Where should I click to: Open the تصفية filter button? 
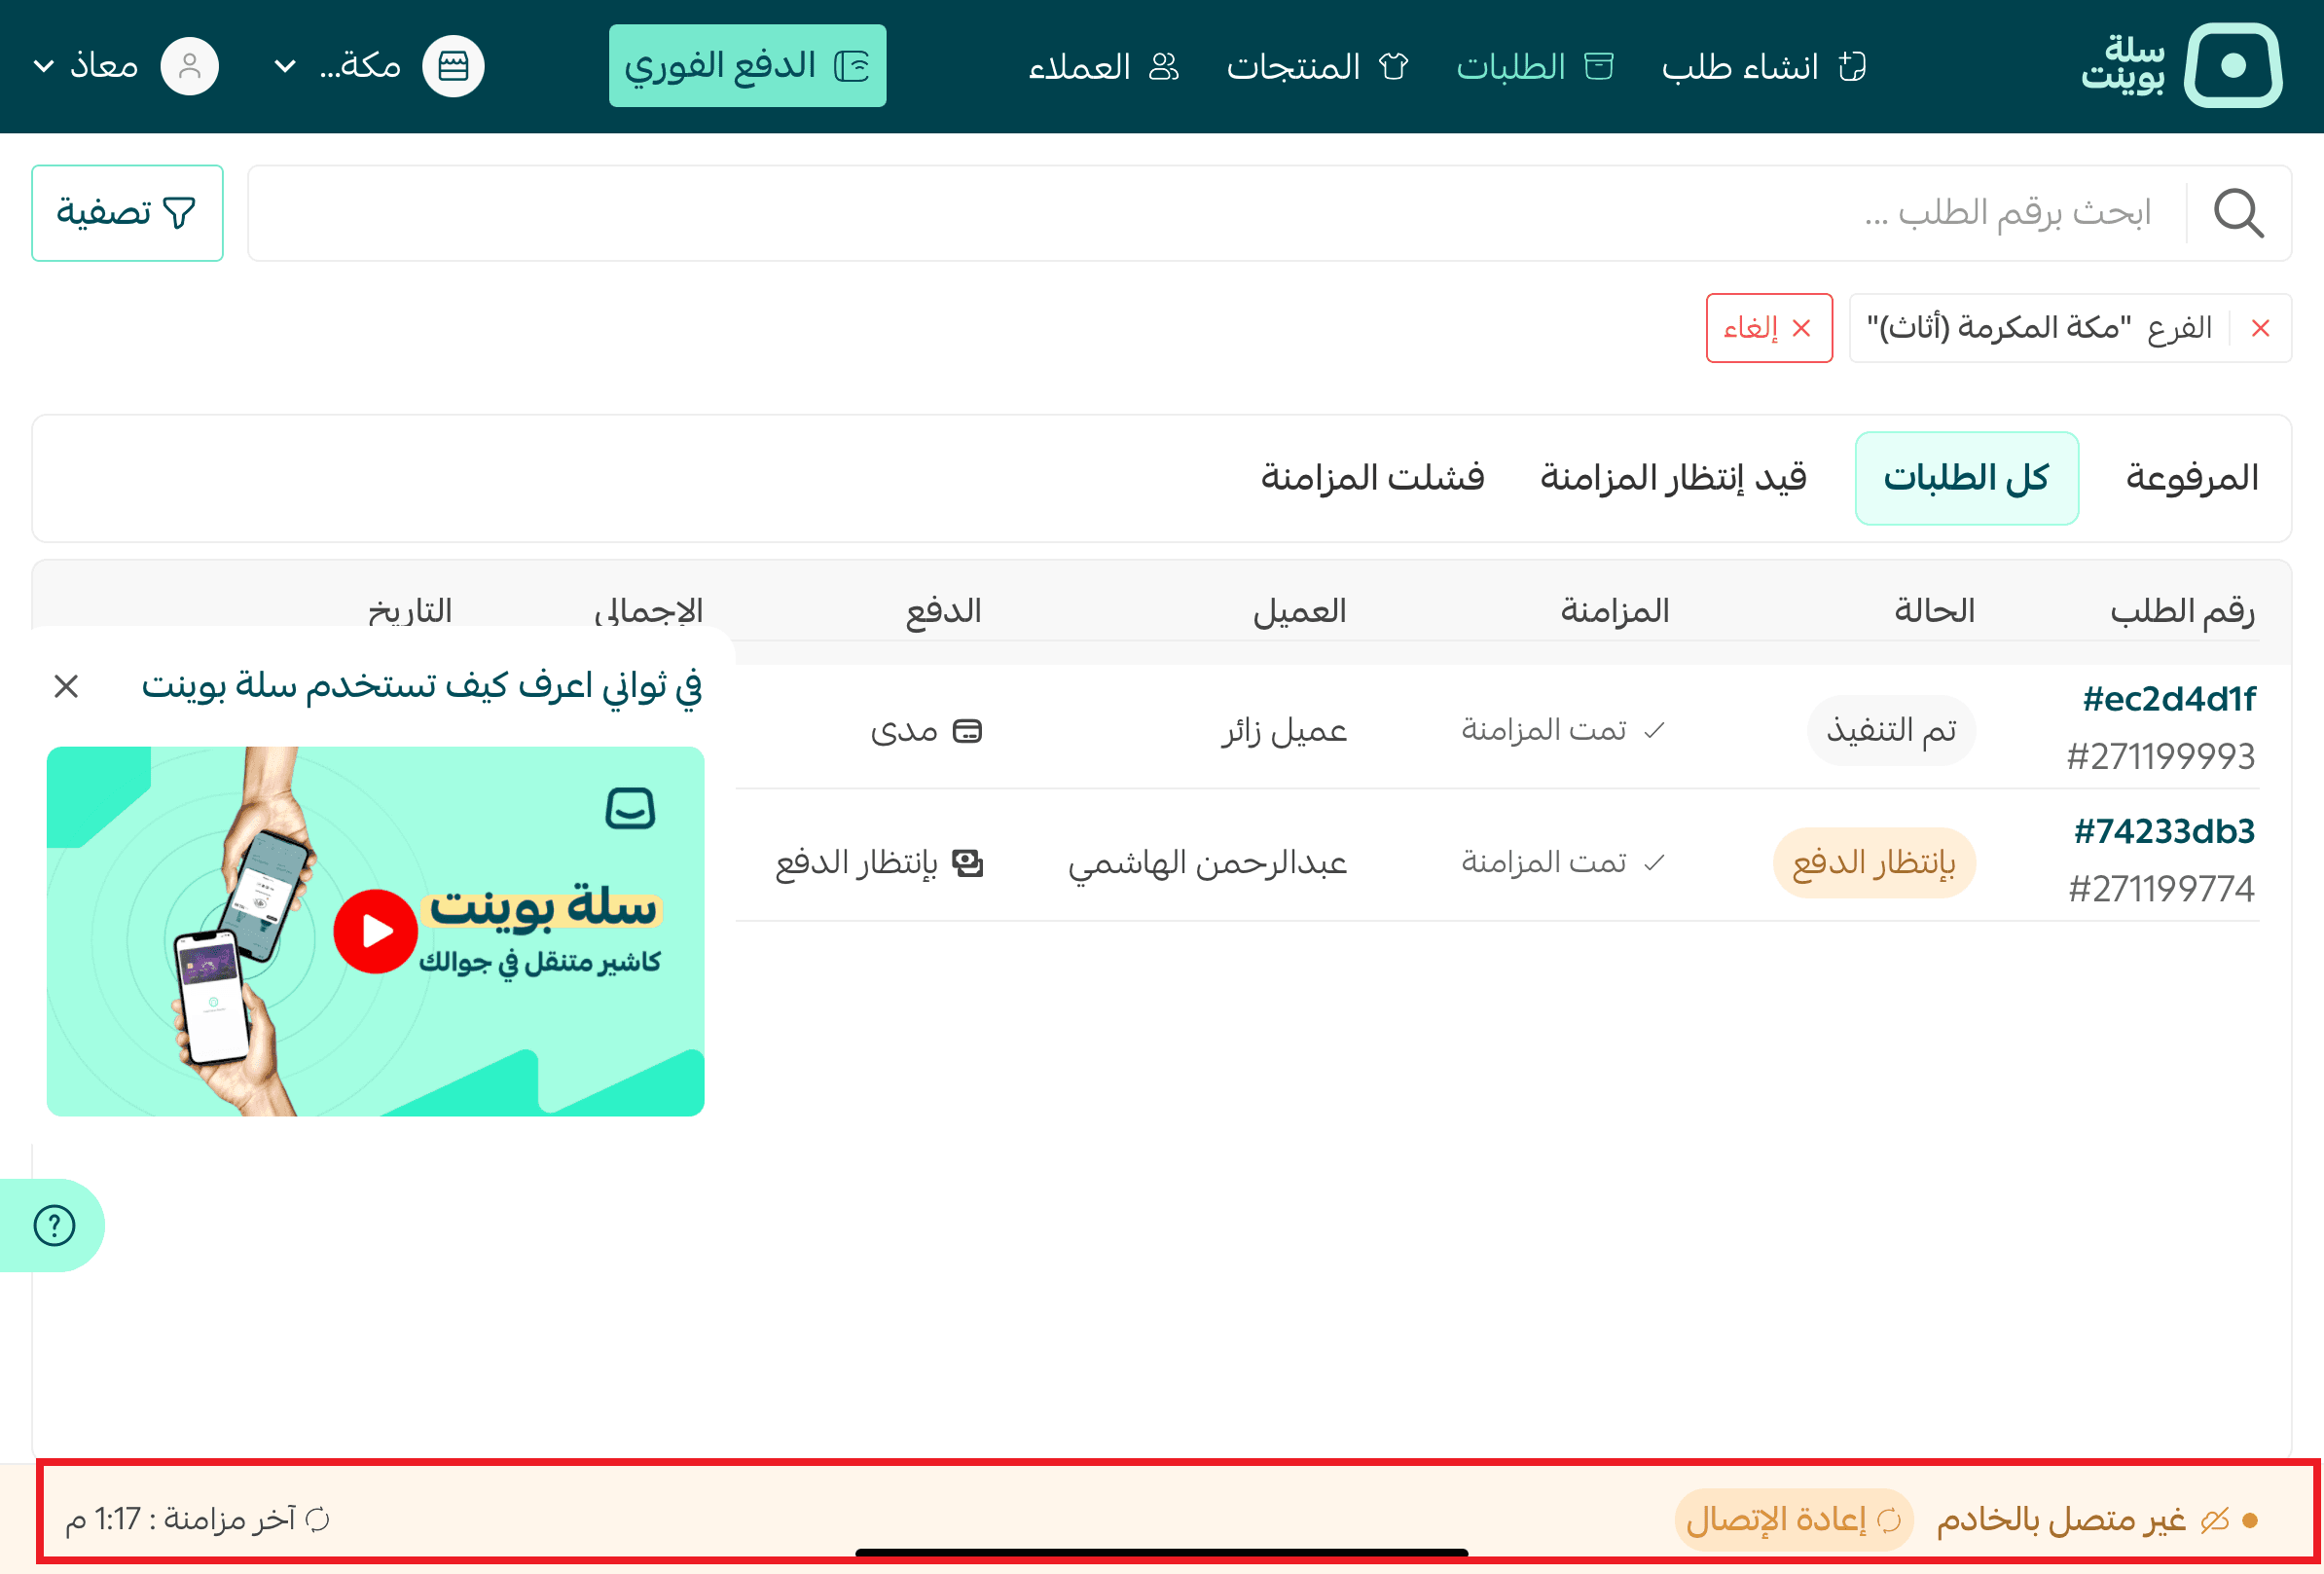click(127, 213)
